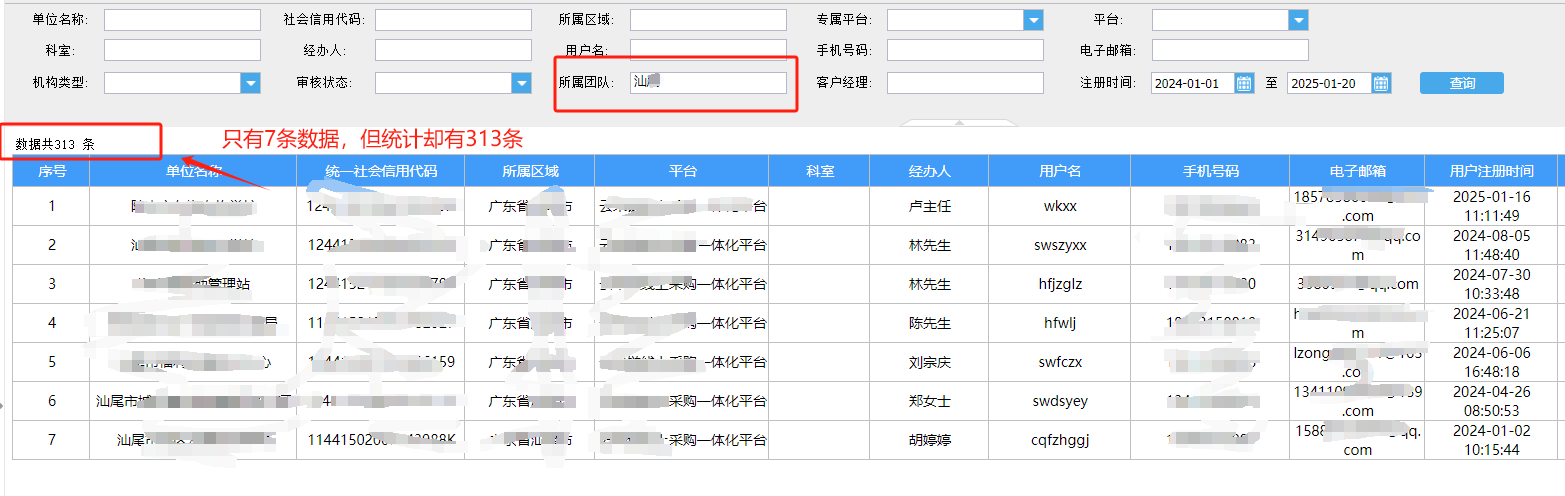This screenshot has width=1565, height=496.
Task: Sort by 序号 column header
Action: click(52, 171)
